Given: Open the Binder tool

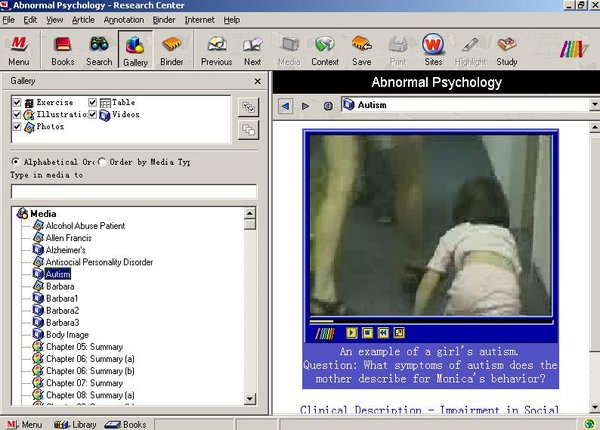Looking at the screenshot, I should [x=172, y=48].
